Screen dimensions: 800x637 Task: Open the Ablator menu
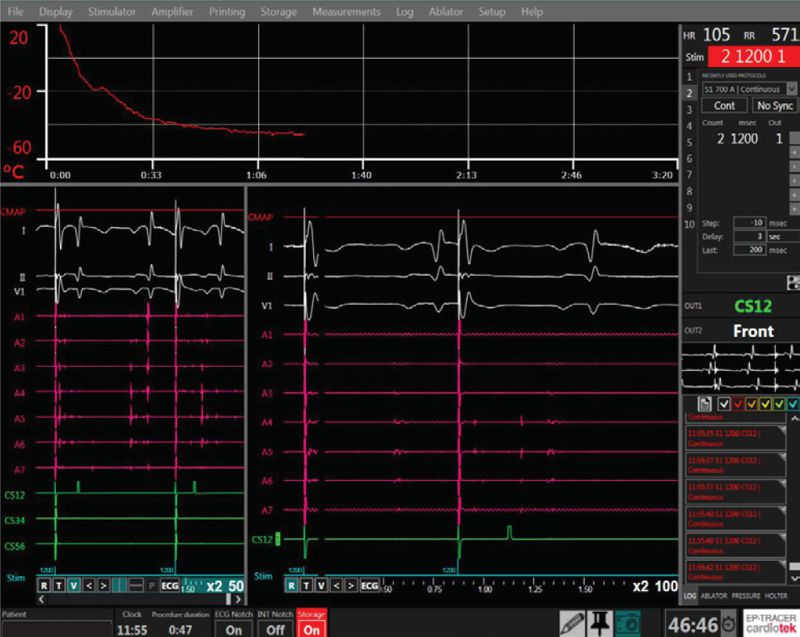[x=445, y=11]
